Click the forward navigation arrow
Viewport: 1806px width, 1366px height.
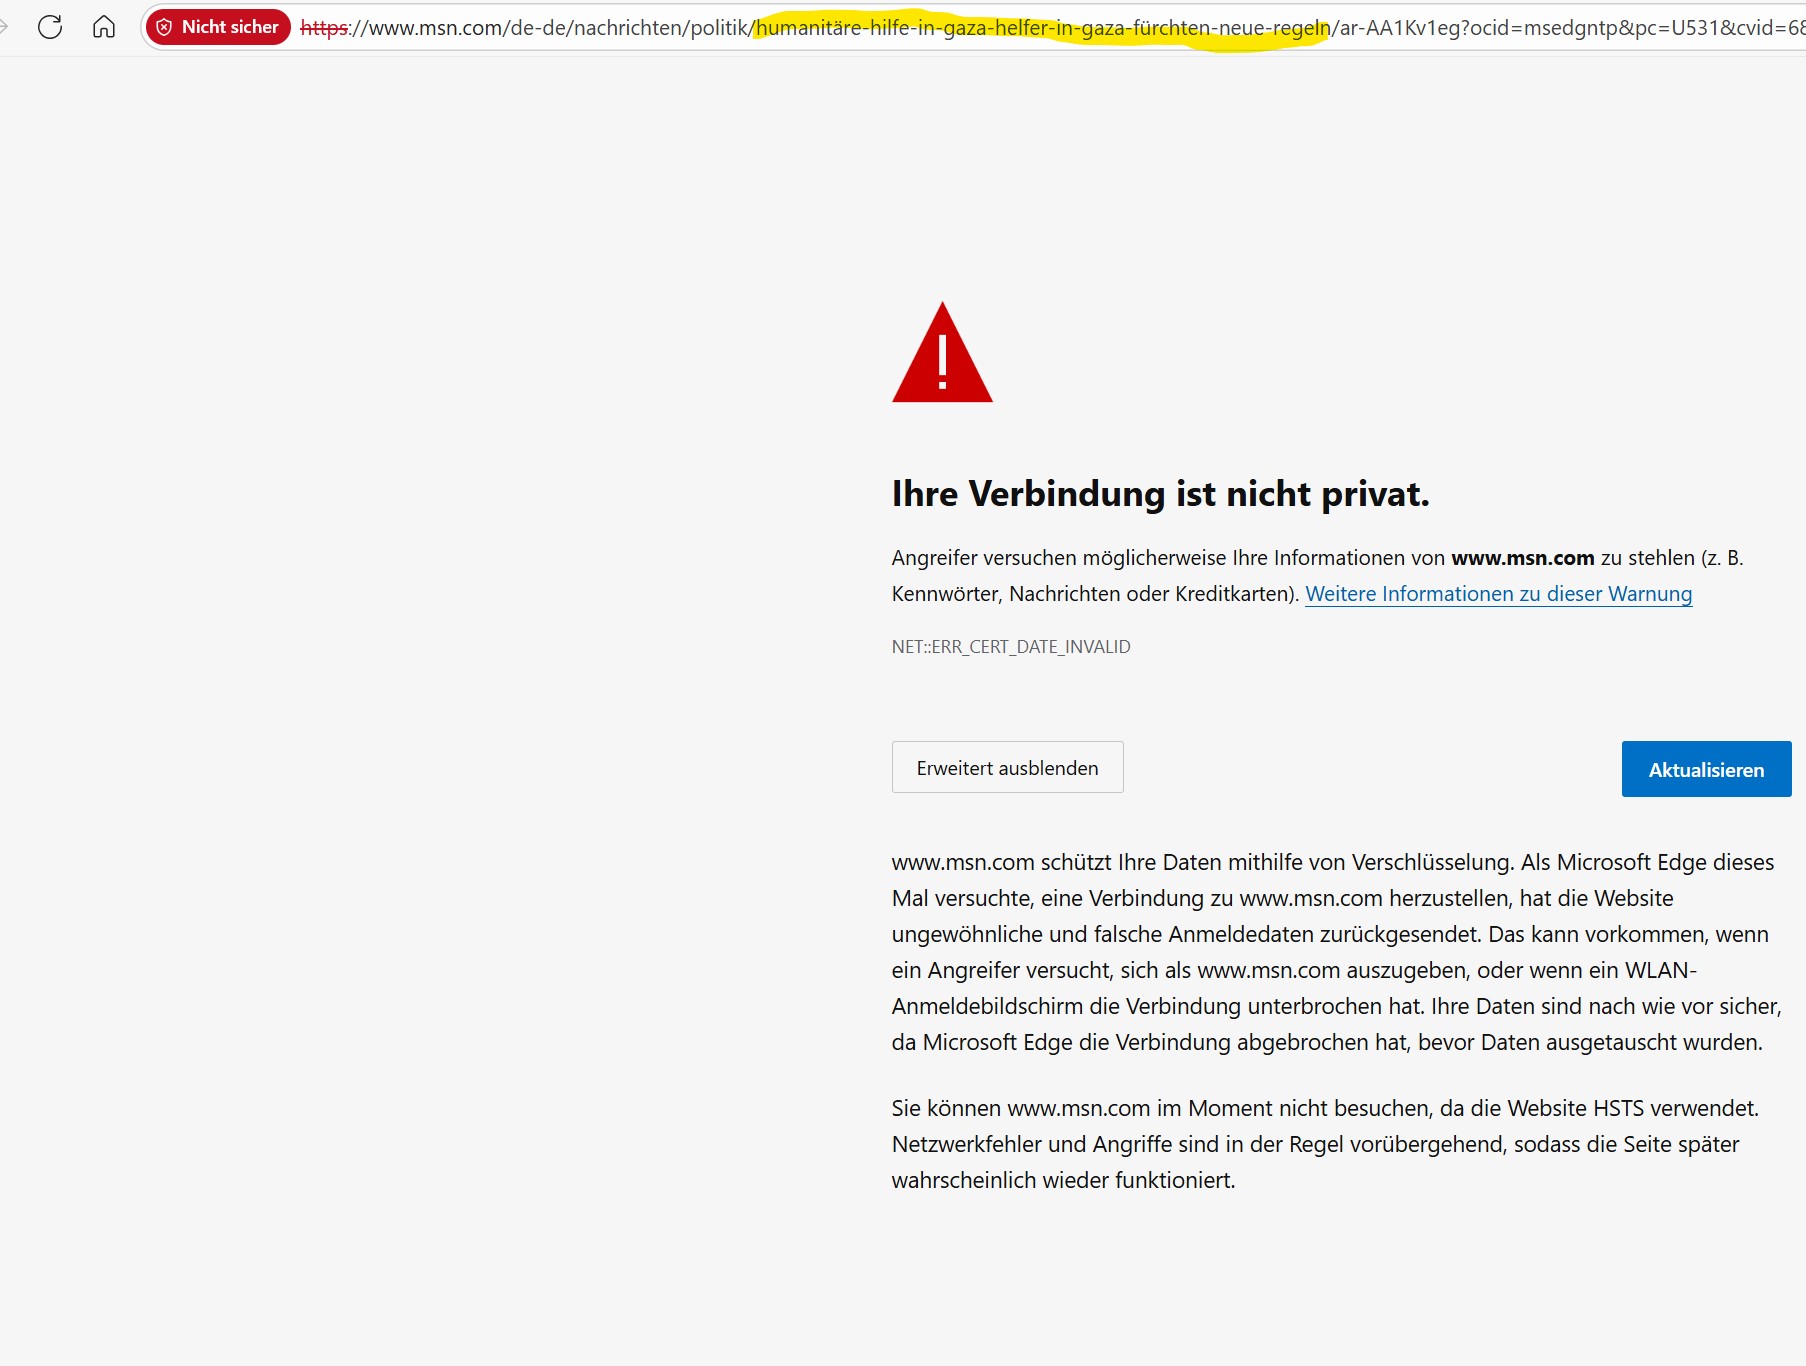tap(4, 27)
